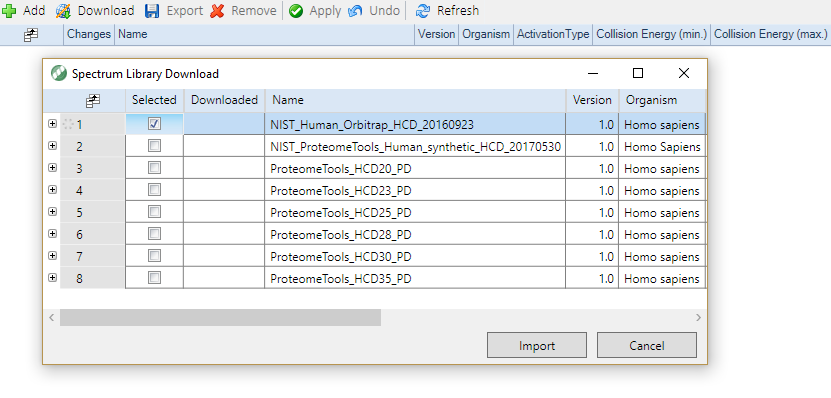Click the ProteomeTools_HCD30_PD name cell
The height and width of the screenshot is (398, 831).
(415, 257)
